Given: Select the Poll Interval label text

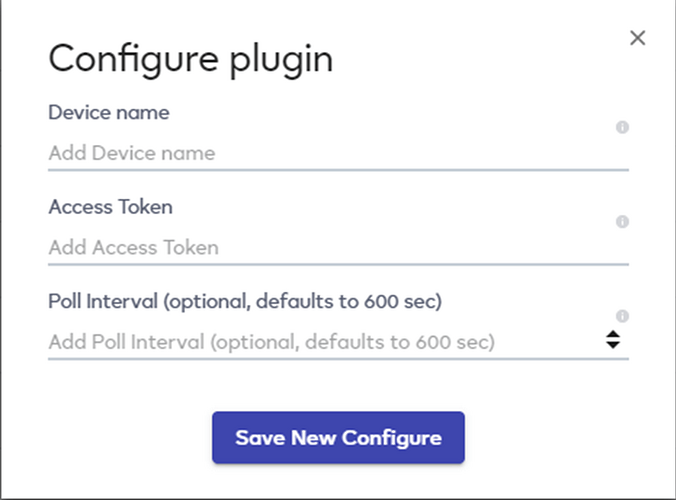Looking at the screenshot, I should coord(245,301).
